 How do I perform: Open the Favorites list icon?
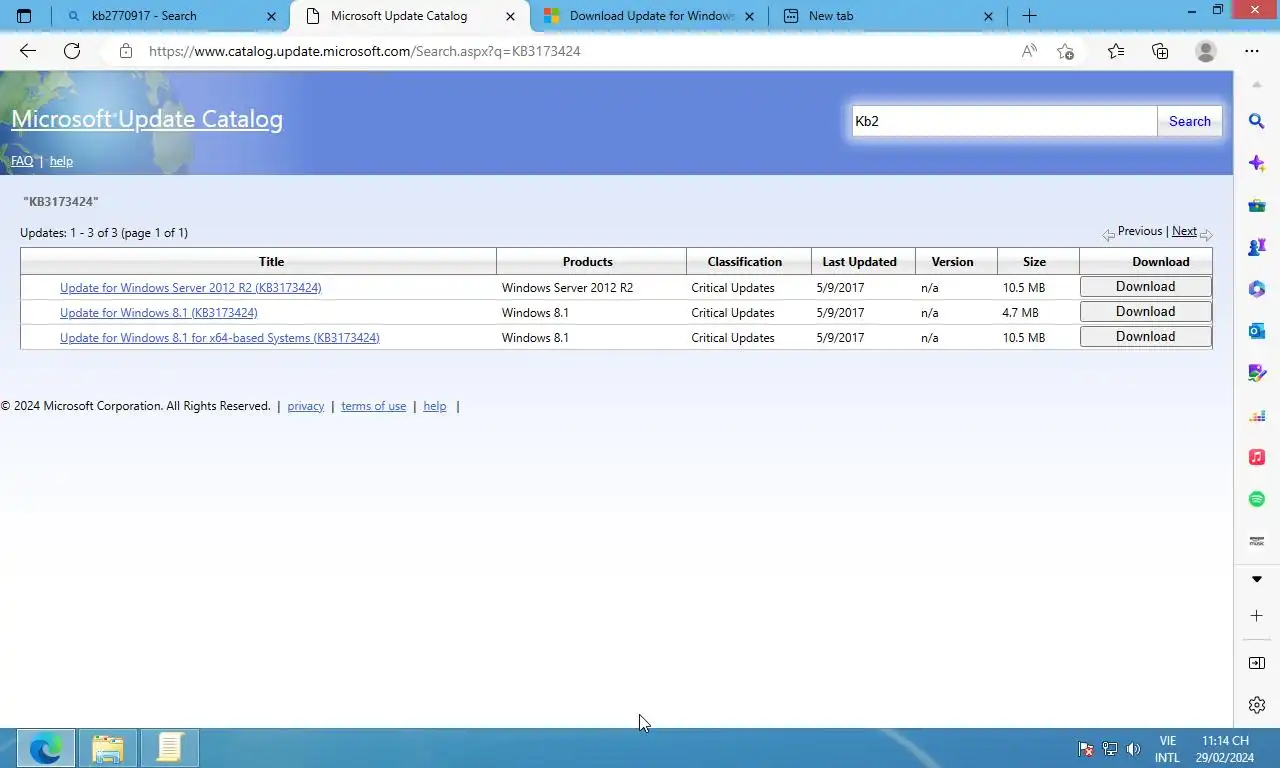pos(1116,51)
